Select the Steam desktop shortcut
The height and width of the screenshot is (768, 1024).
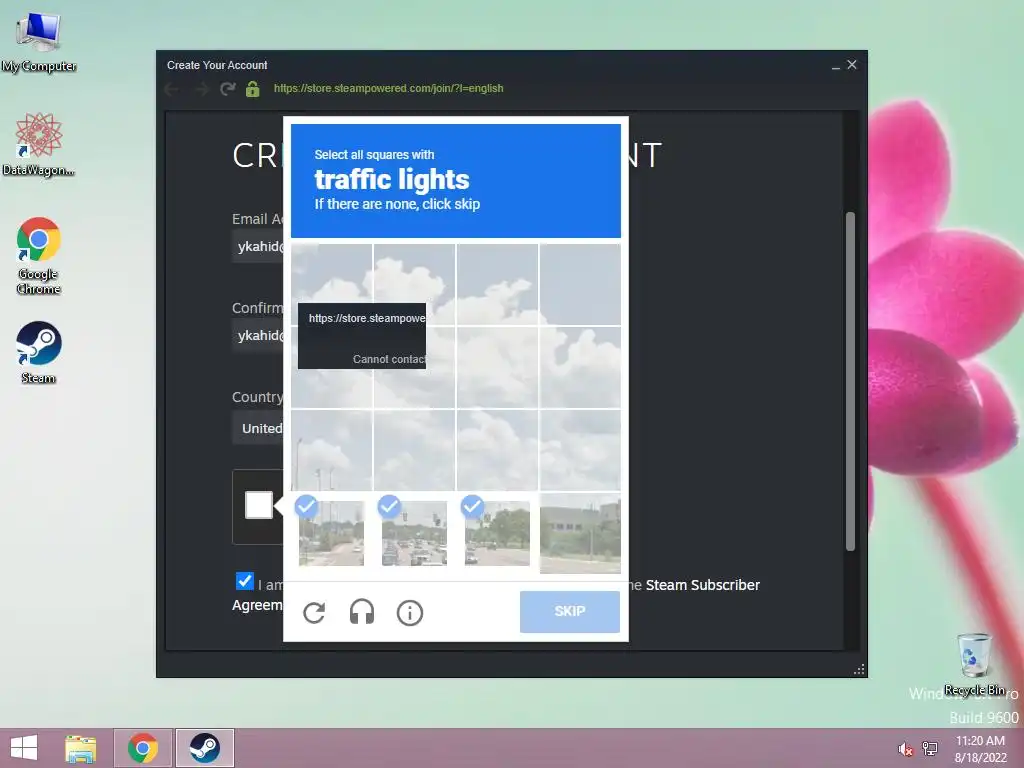click(39, 352)
